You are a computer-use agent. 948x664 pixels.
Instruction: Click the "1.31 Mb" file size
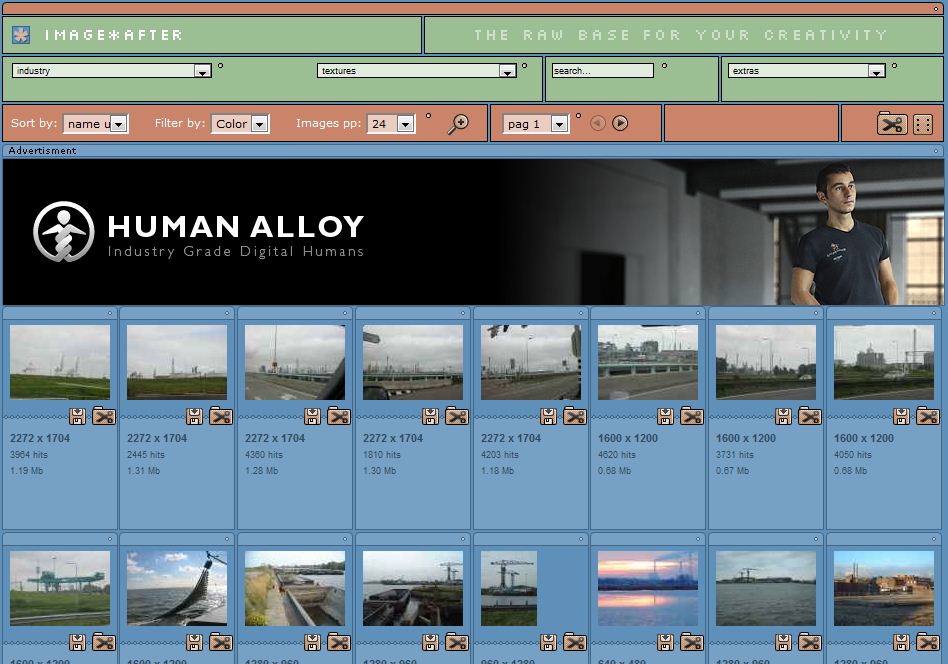[143, 470]
